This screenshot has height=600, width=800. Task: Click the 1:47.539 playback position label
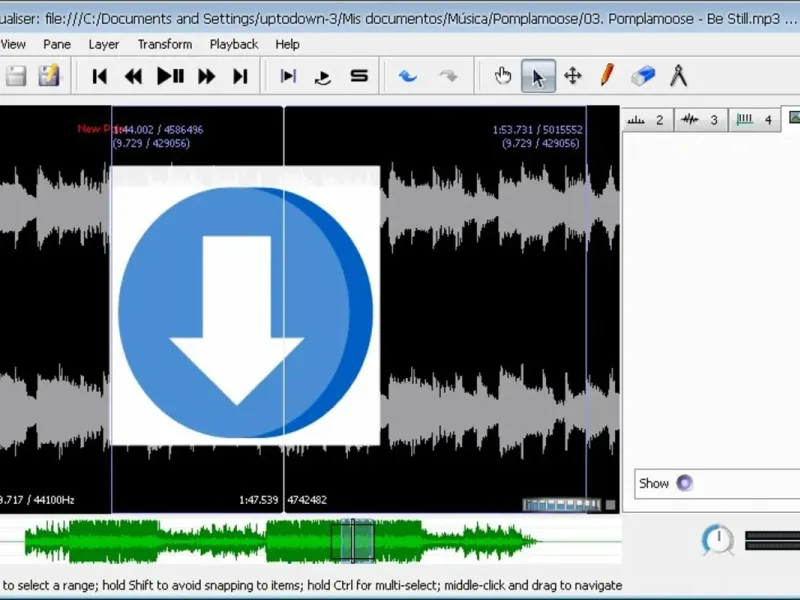point(259,500)
